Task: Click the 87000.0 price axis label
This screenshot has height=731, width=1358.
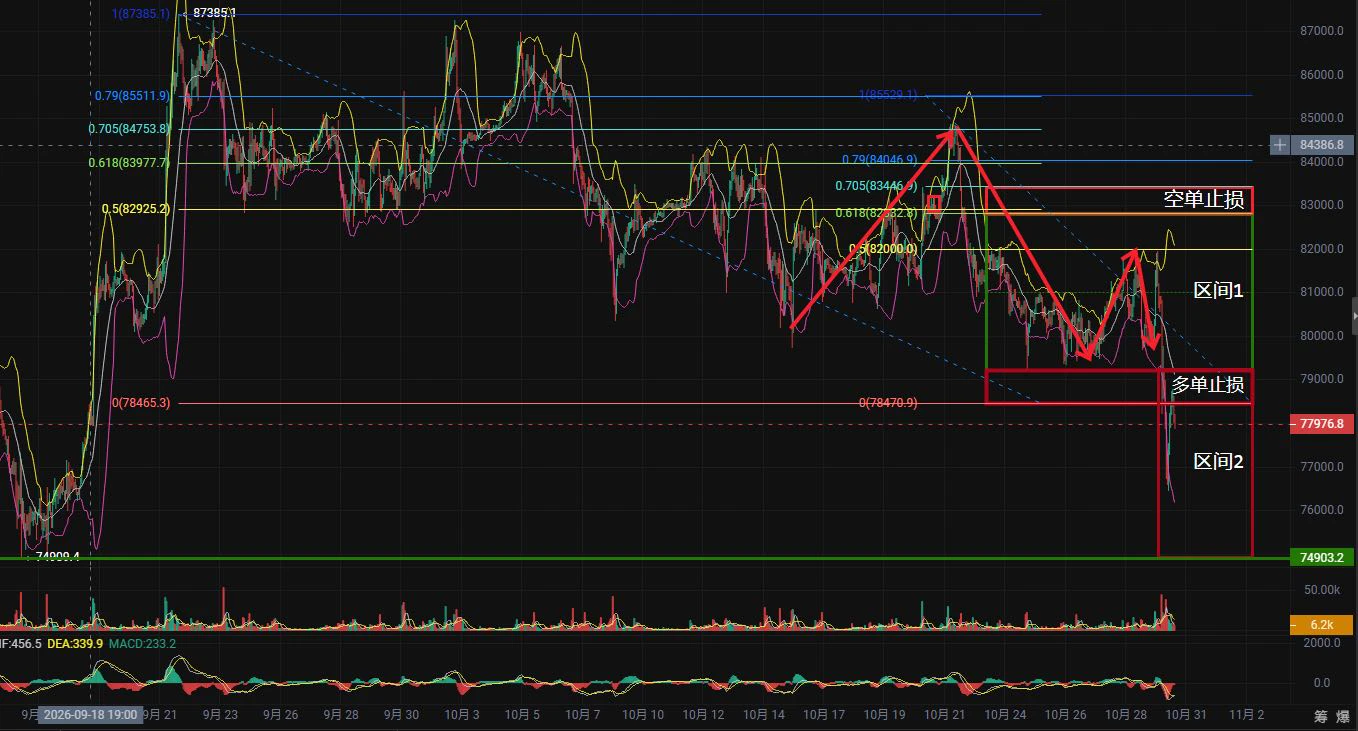Action: [1321, 31]
